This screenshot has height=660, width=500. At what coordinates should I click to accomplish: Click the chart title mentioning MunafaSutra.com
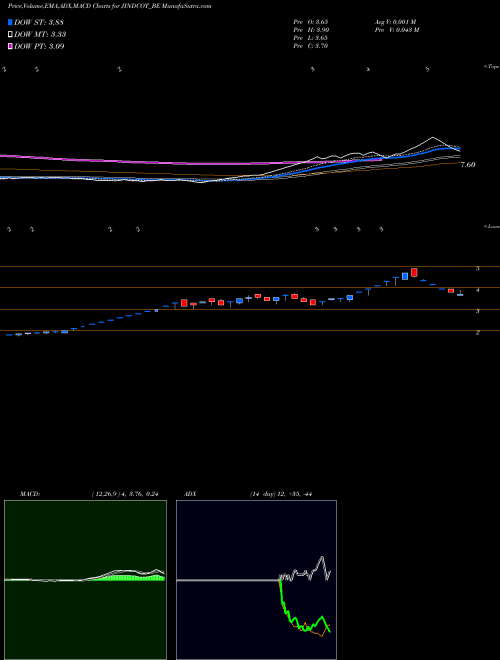click(110, 6)
